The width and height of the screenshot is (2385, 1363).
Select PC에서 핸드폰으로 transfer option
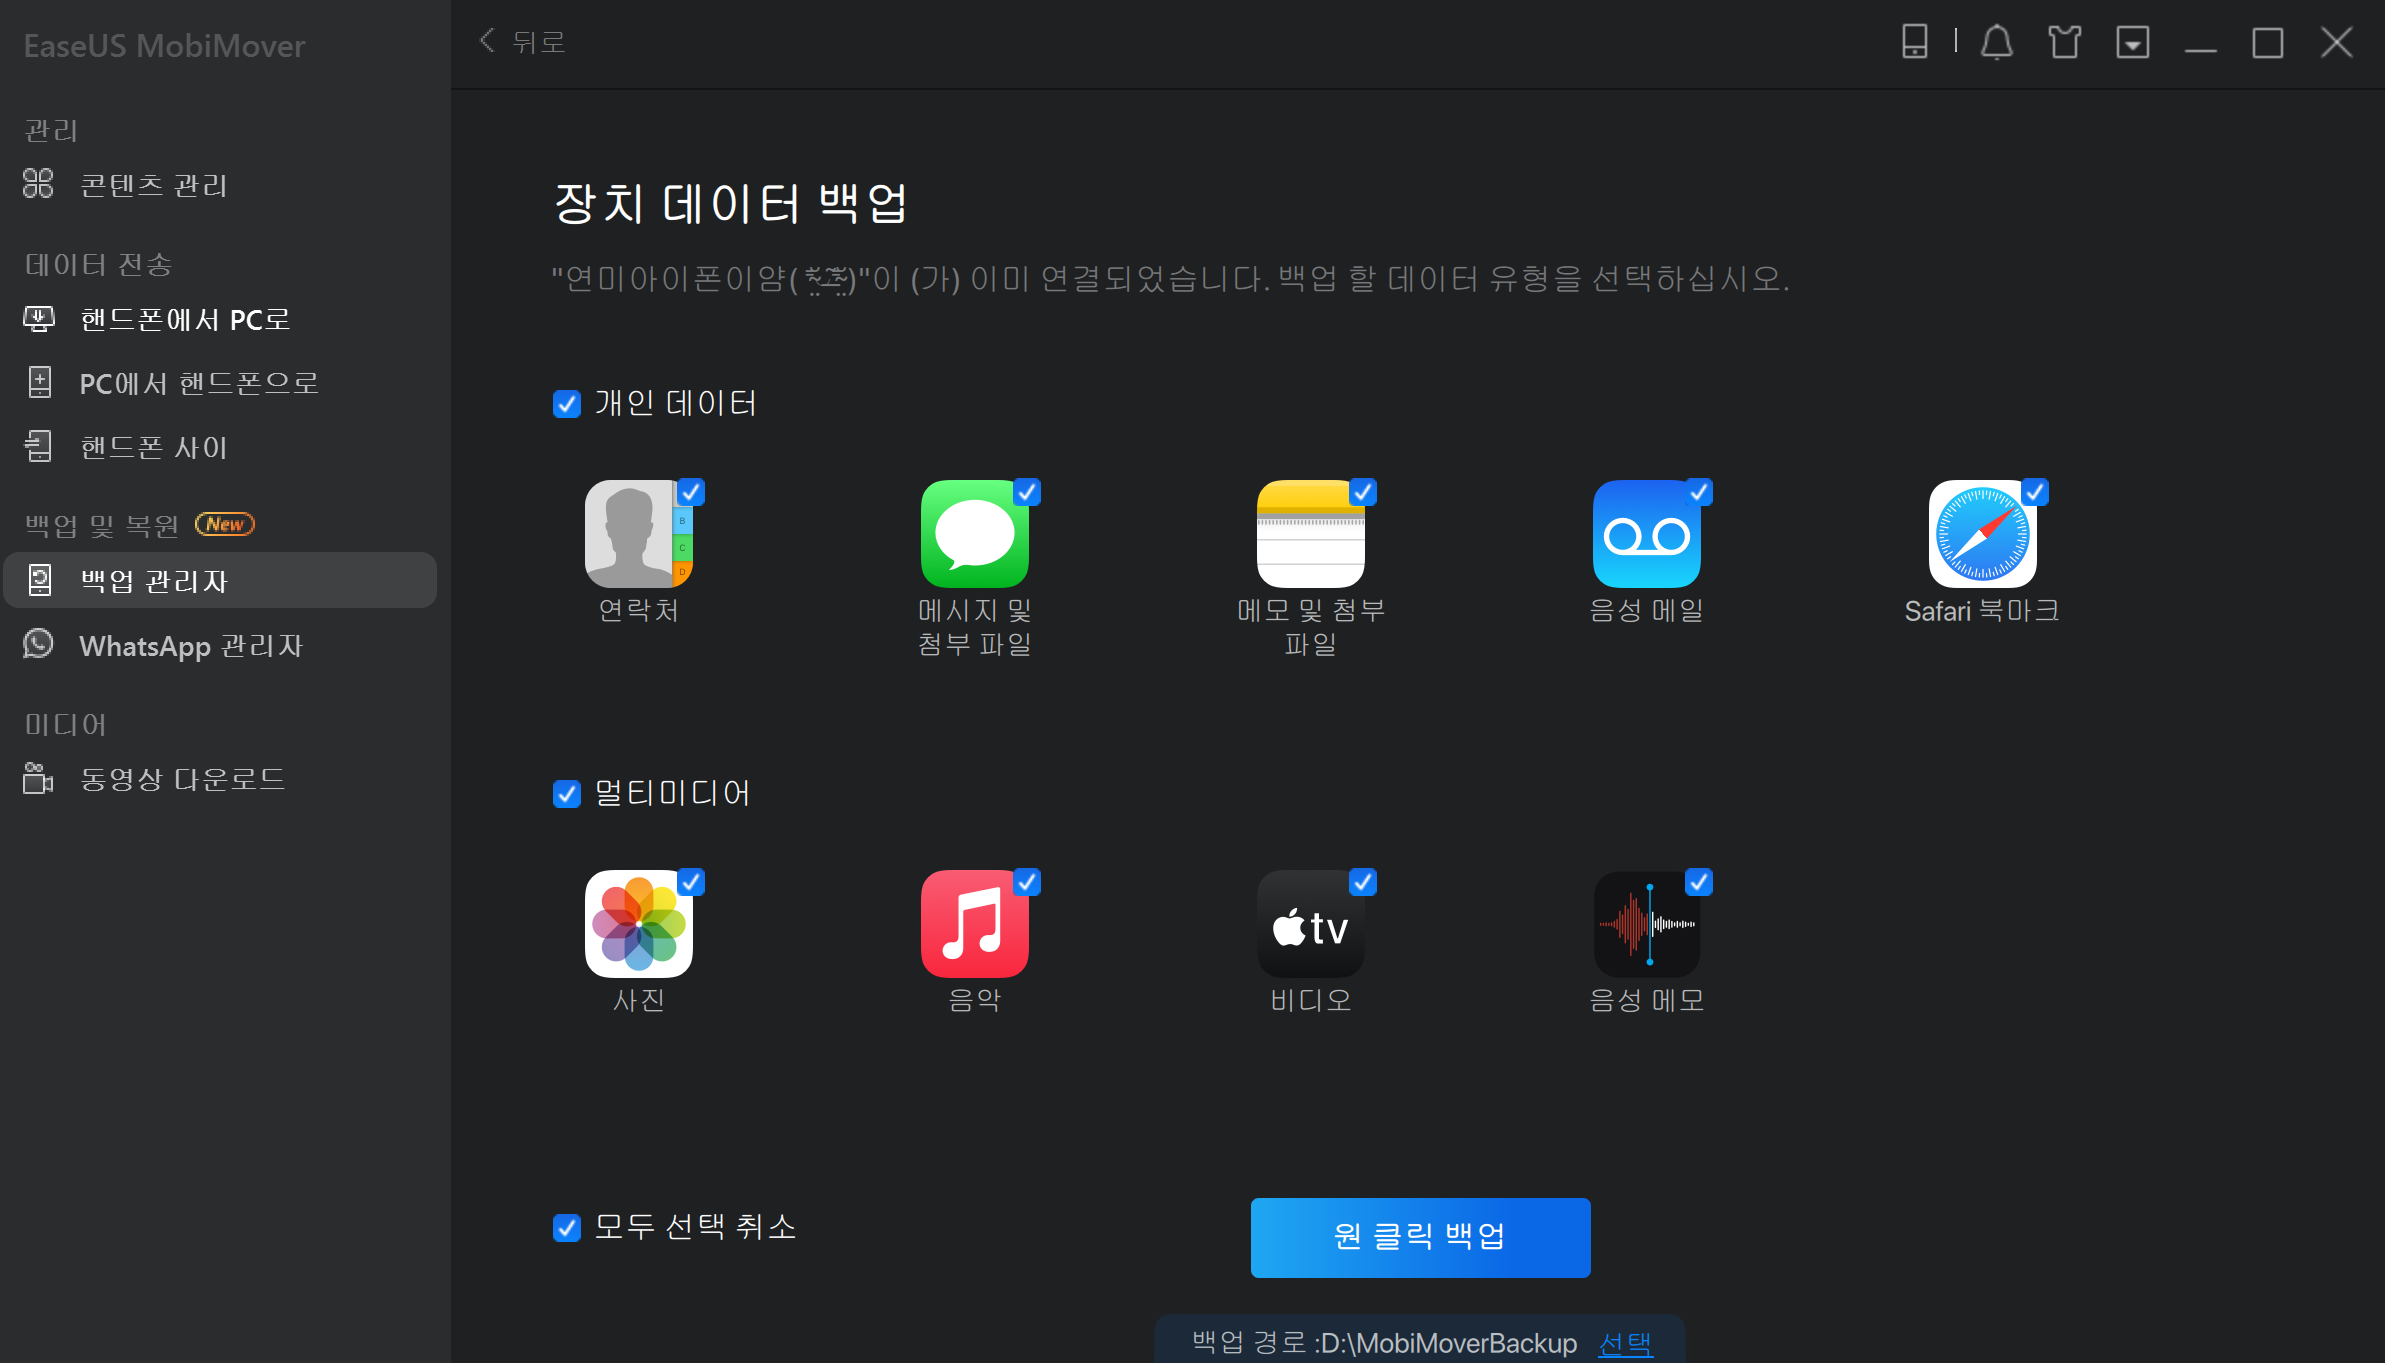[x=199, y=381]
